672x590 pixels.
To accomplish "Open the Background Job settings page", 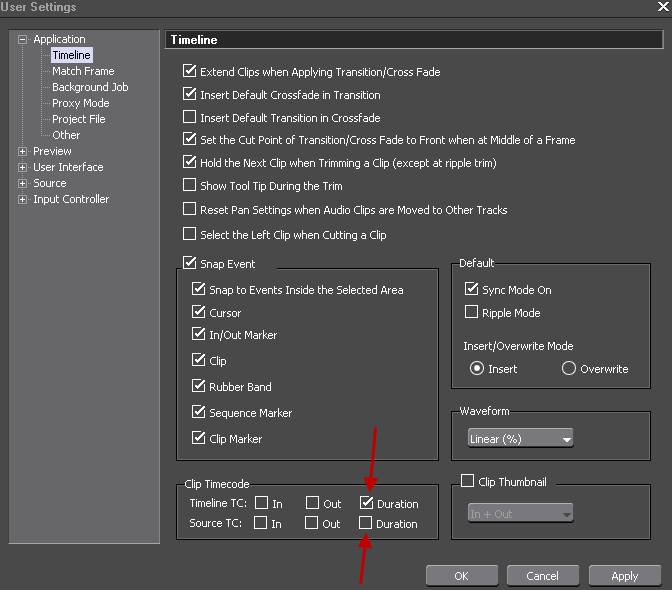I will point(90,87).
